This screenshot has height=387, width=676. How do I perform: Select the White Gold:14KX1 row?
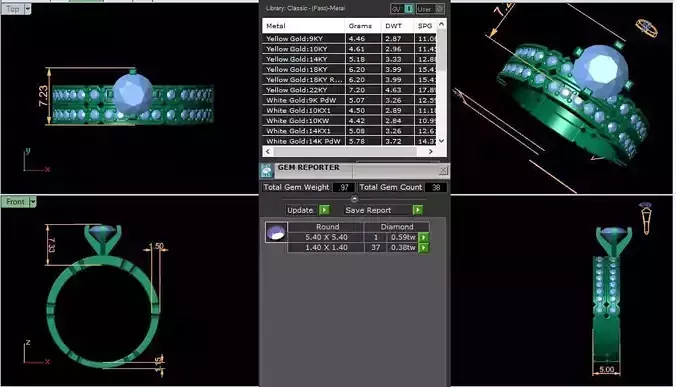tap(349, 131)
